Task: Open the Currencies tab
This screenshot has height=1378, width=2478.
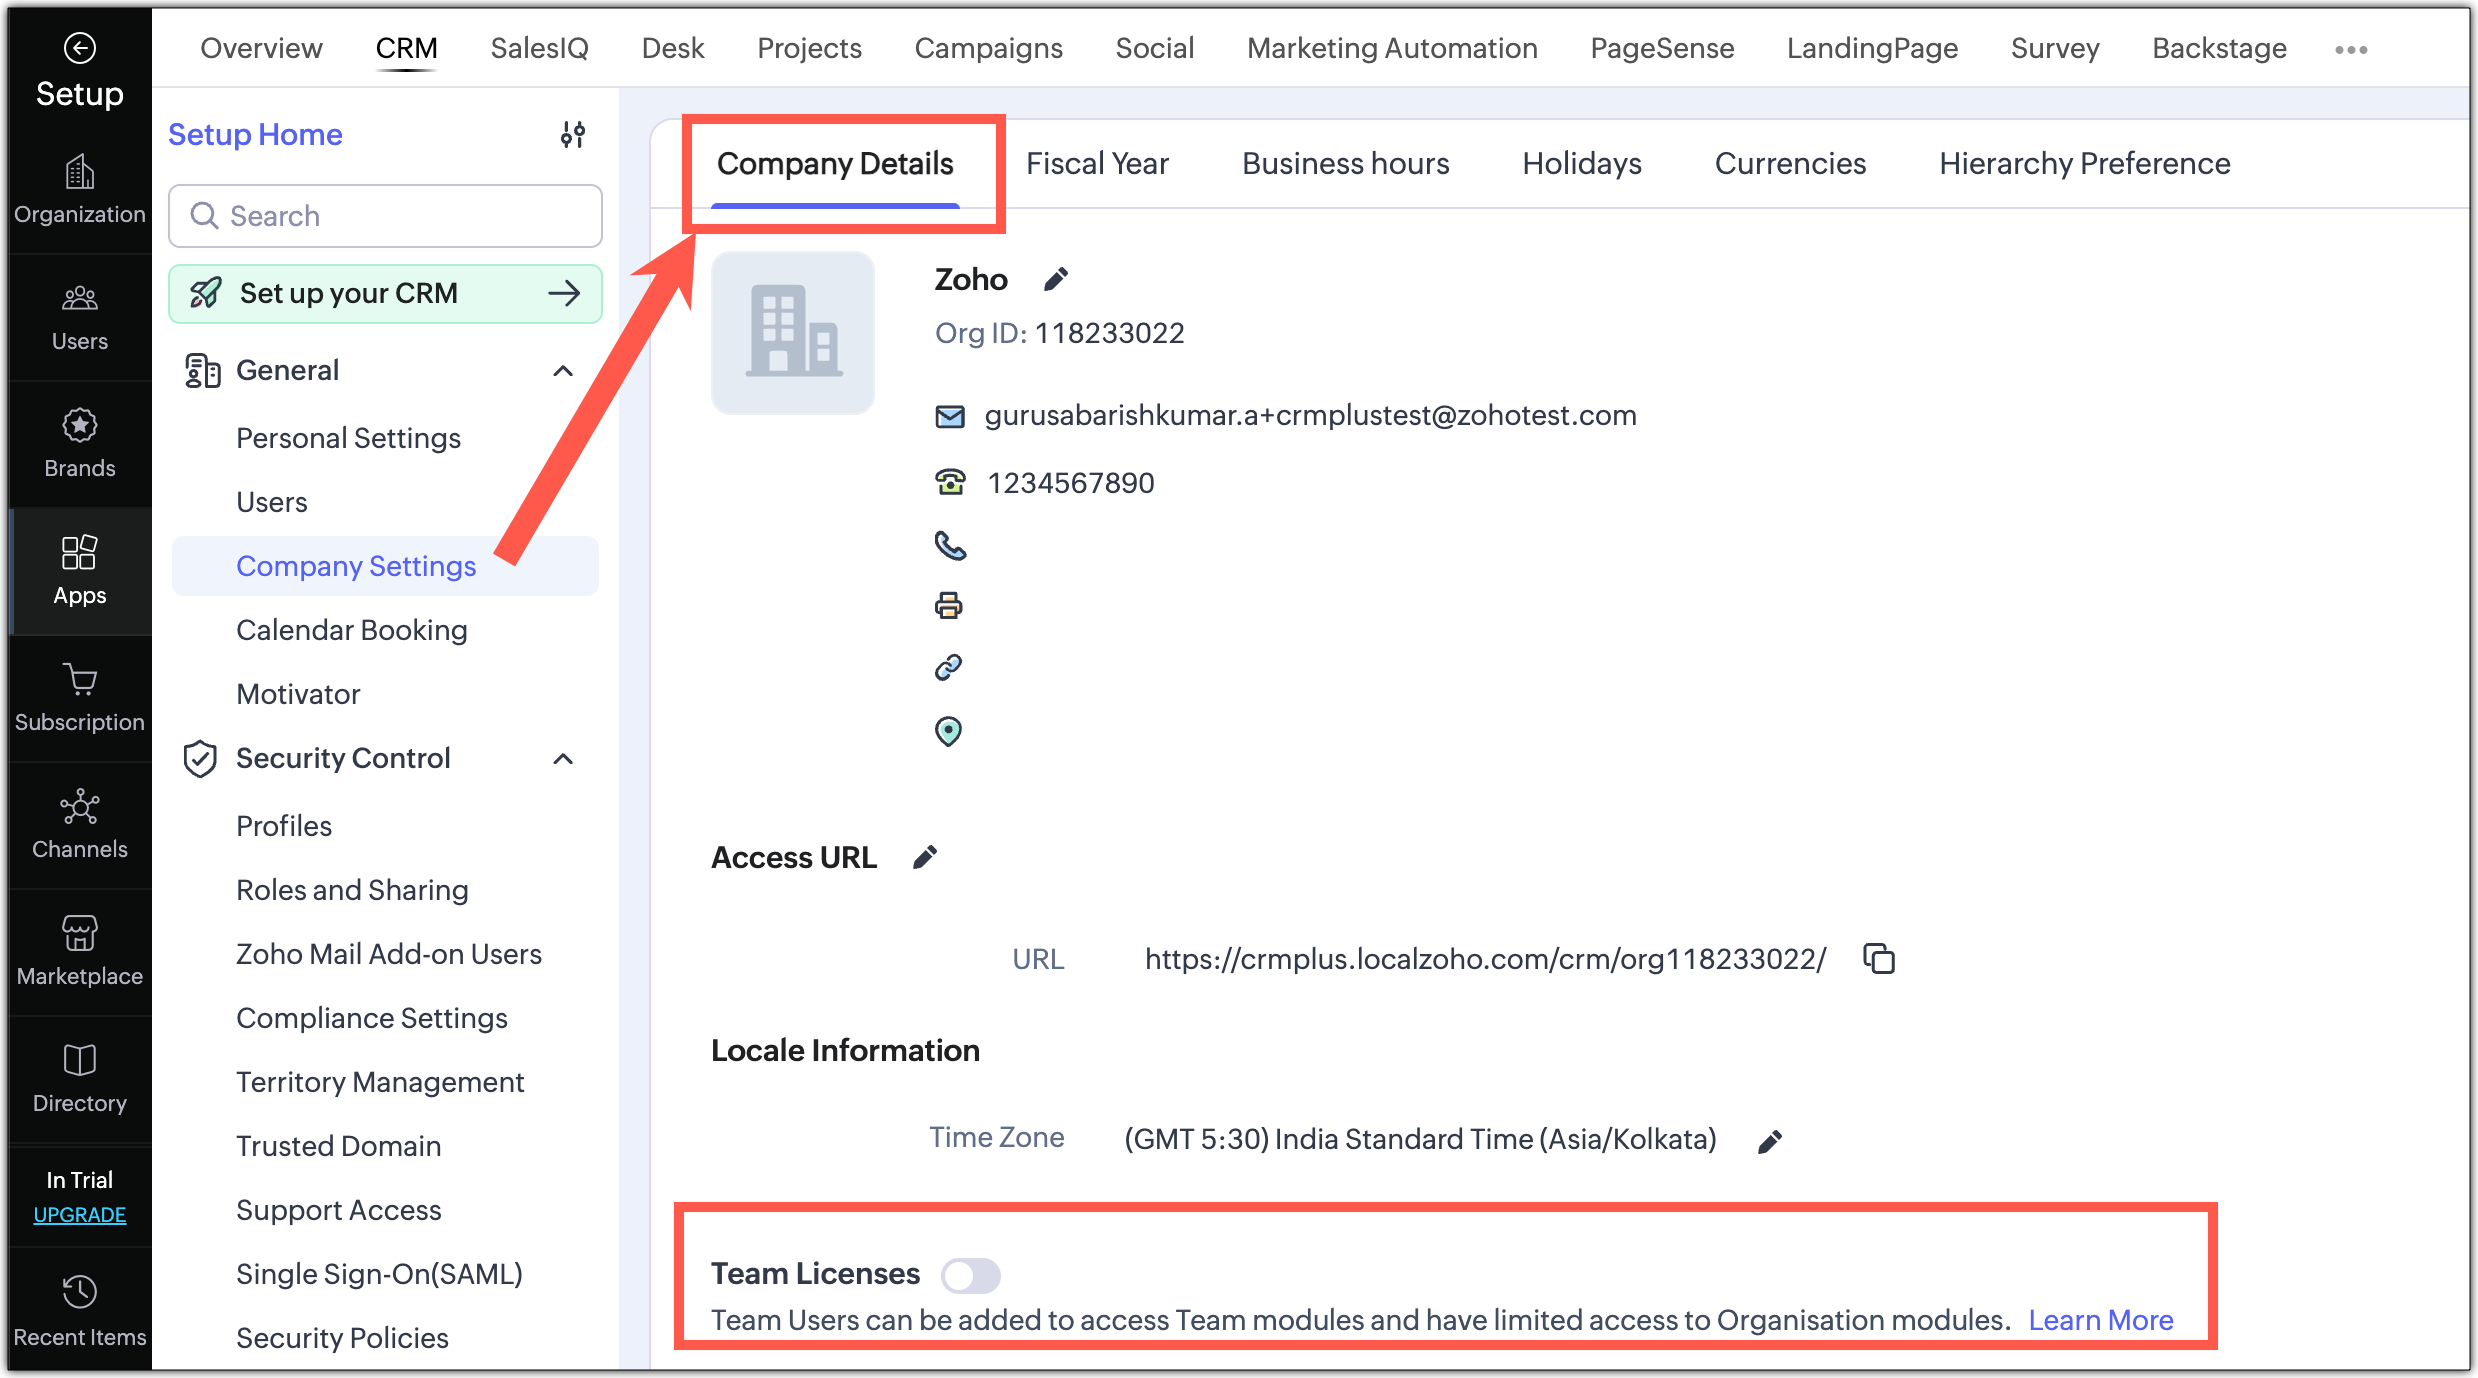Action: point(1790,164)
